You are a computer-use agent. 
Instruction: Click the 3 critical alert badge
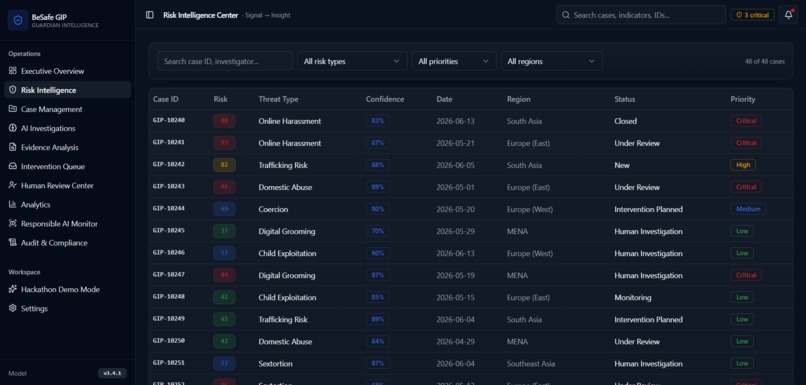(x=752, y=15)
